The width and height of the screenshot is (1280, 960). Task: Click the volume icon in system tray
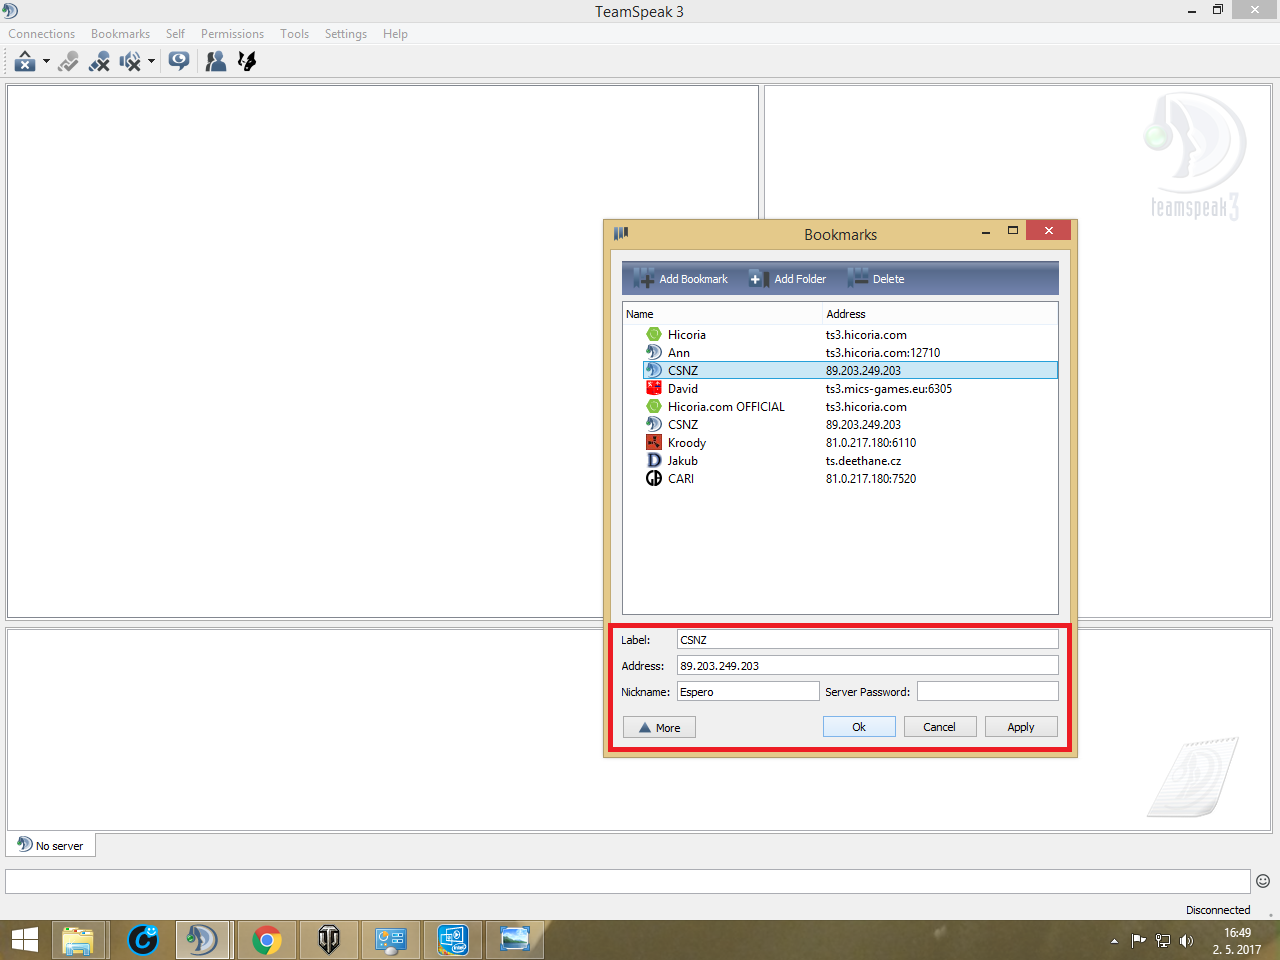coord(1187,940)
